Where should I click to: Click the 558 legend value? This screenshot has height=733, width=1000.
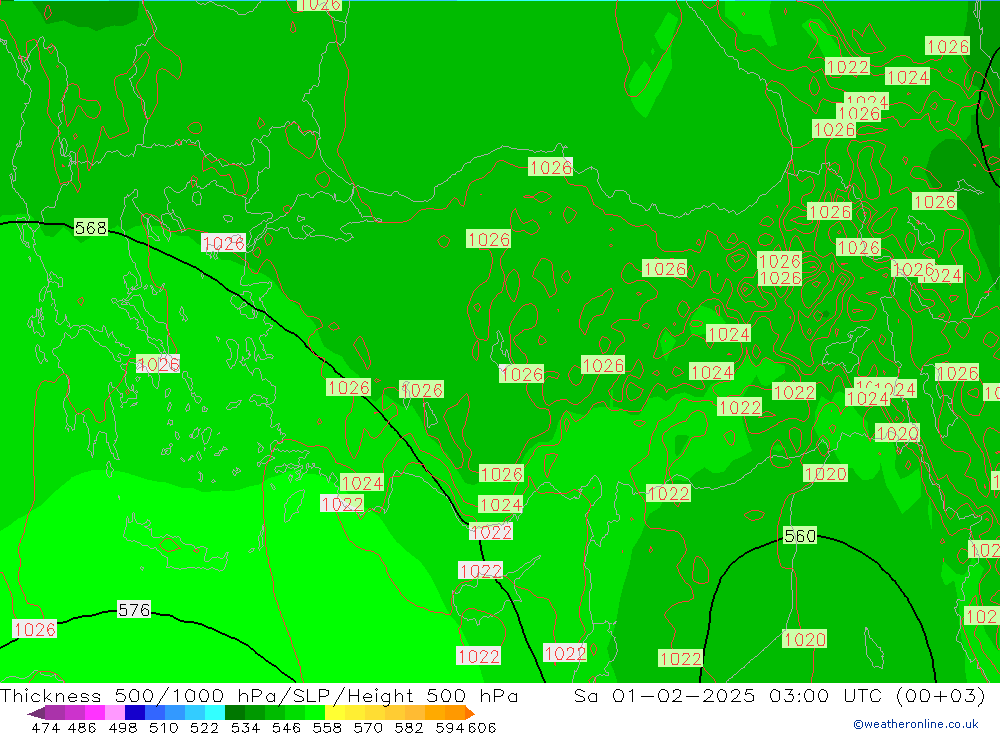point(327,727)
